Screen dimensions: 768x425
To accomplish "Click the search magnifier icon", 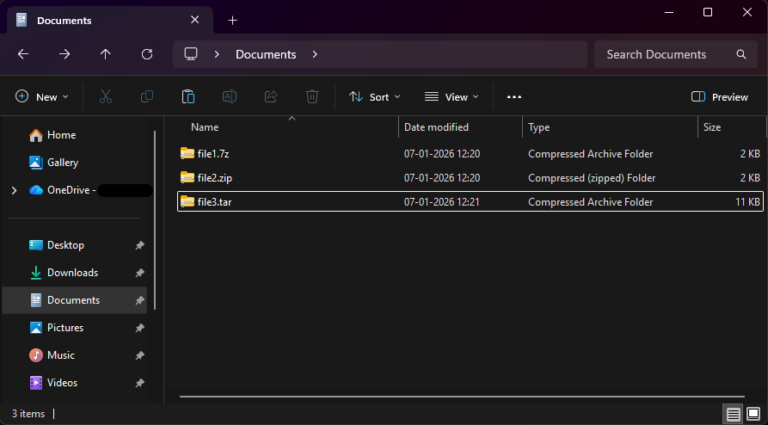I will click(741, 54).
